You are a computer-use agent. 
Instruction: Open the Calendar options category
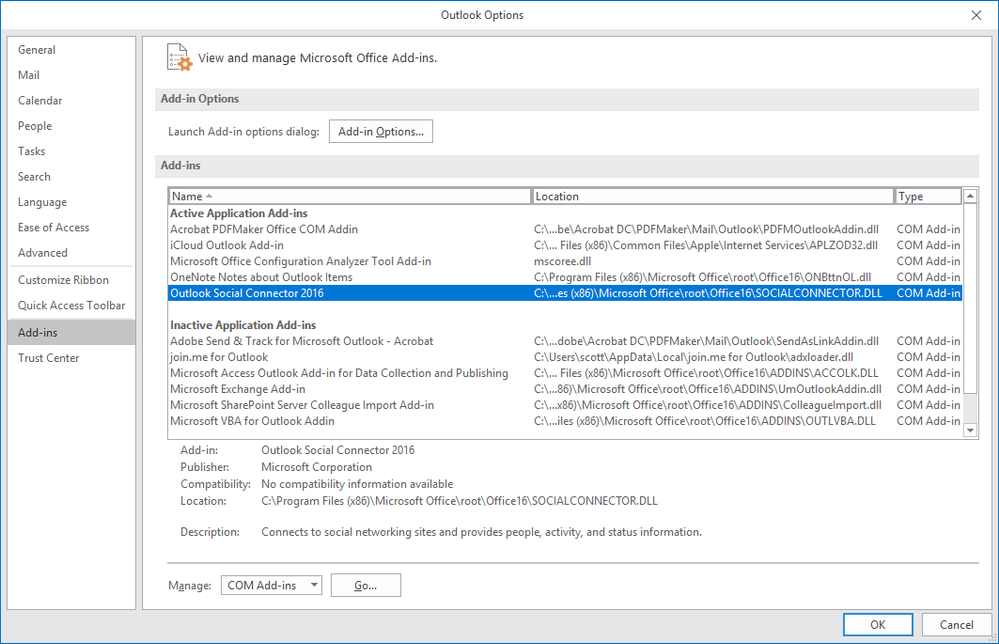click(x=71, y=101)
